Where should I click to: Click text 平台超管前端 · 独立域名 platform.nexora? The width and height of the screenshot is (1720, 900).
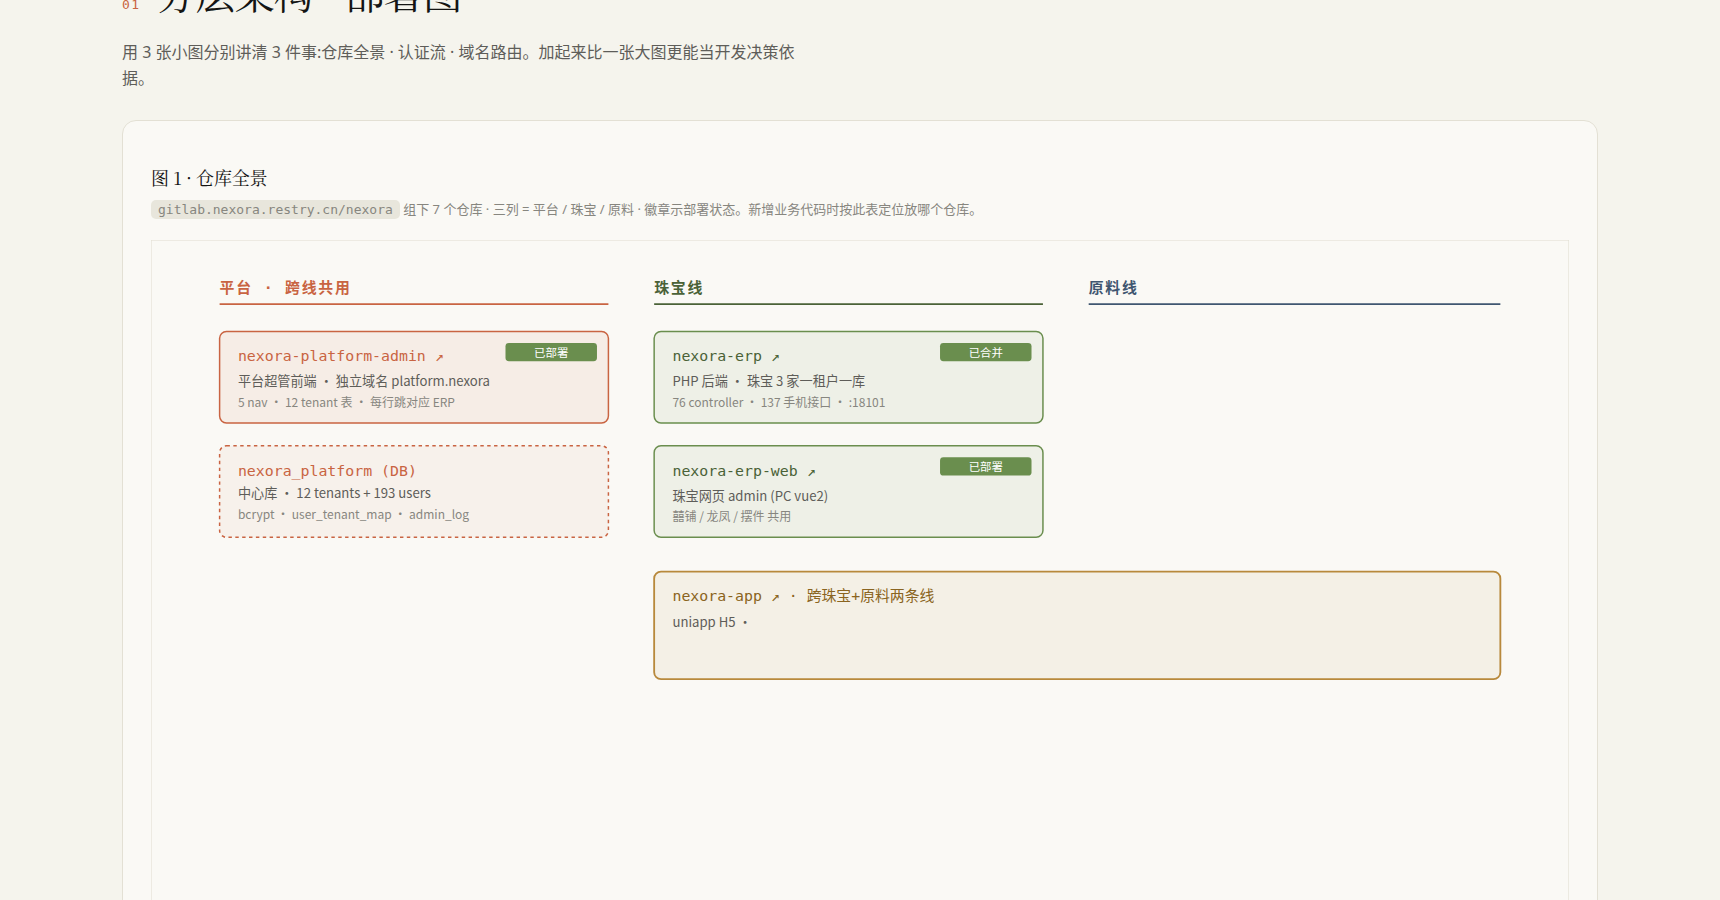pos(364,381)
